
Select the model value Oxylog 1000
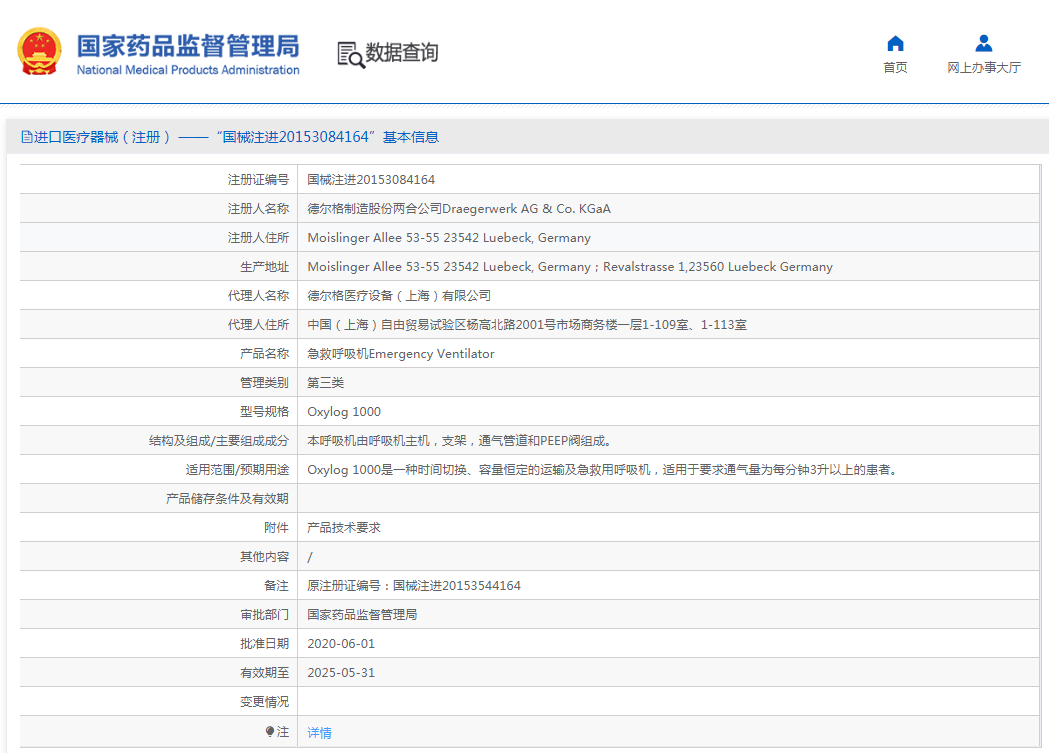(x=344, y=412)
